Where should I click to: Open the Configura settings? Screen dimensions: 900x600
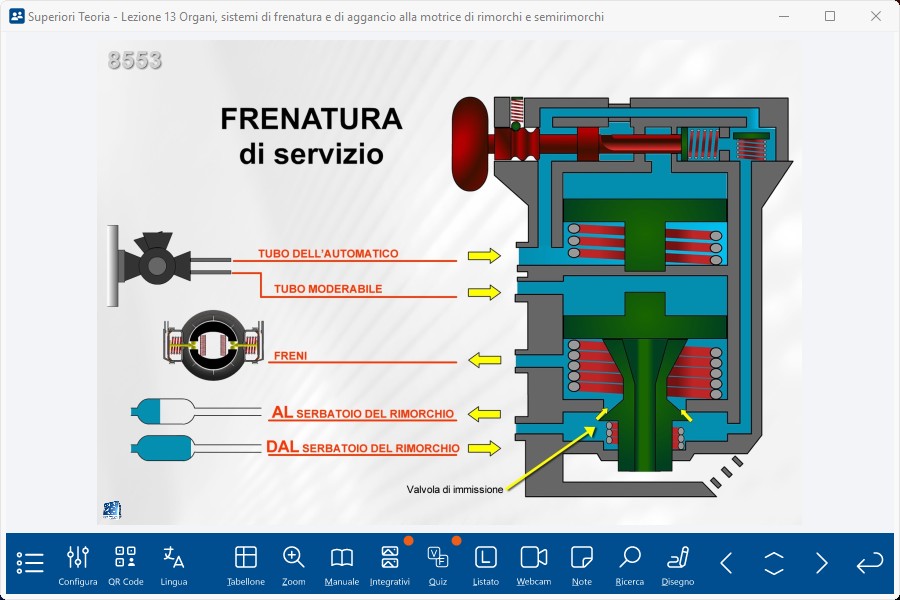pyautogui.click(x=78, y=564)
